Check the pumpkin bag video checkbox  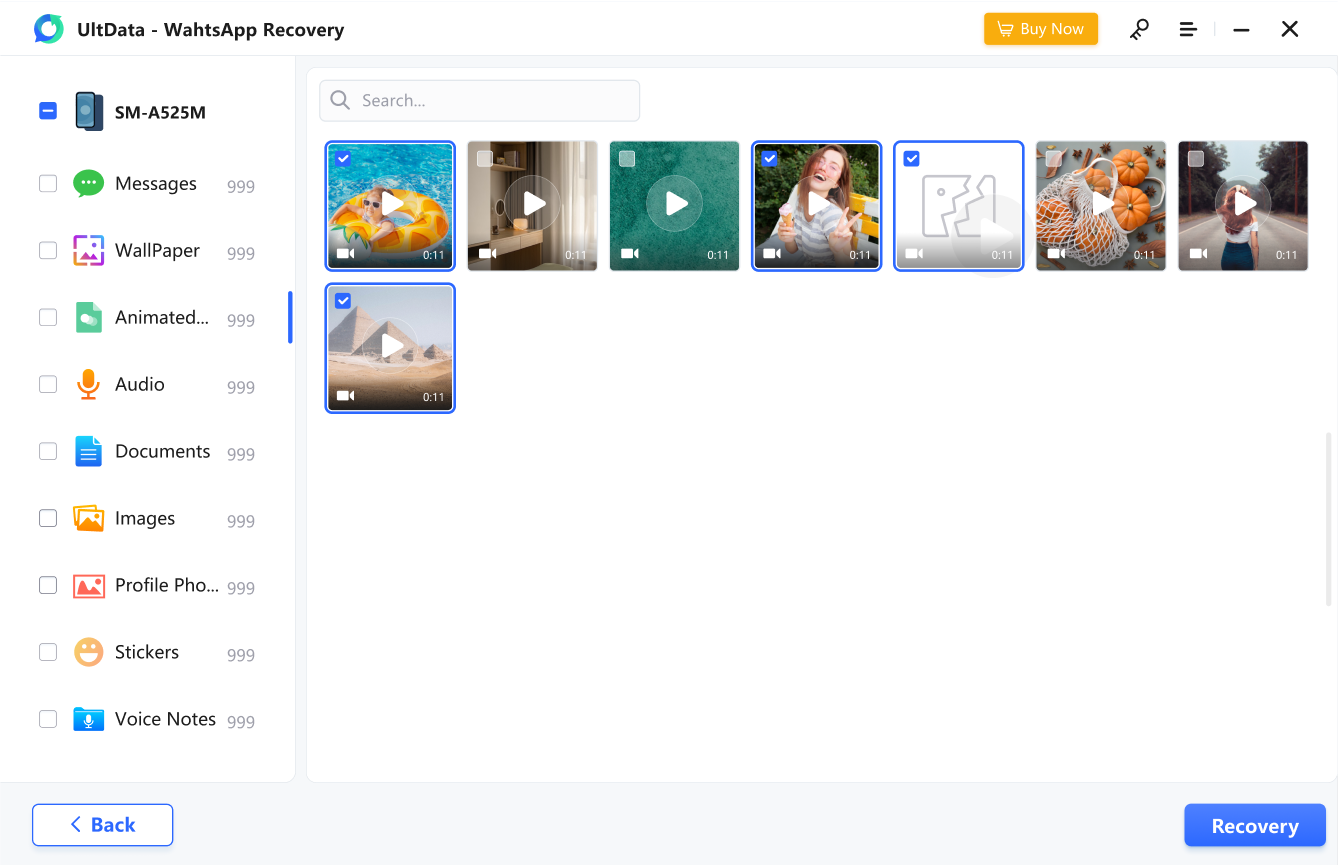1053,159
